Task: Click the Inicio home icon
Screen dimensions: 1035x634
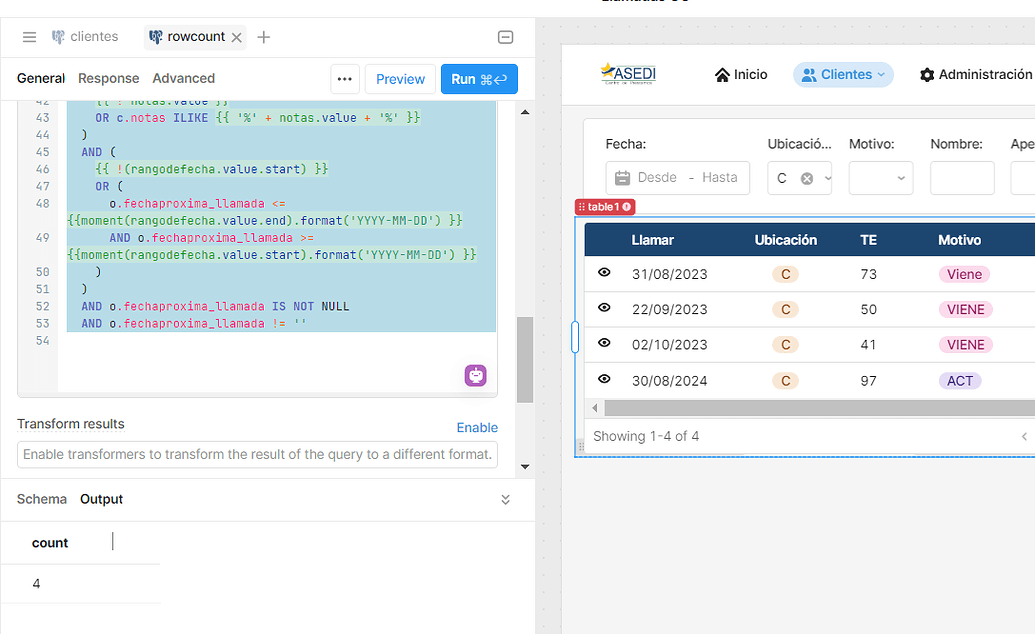Action: [722, 75]
